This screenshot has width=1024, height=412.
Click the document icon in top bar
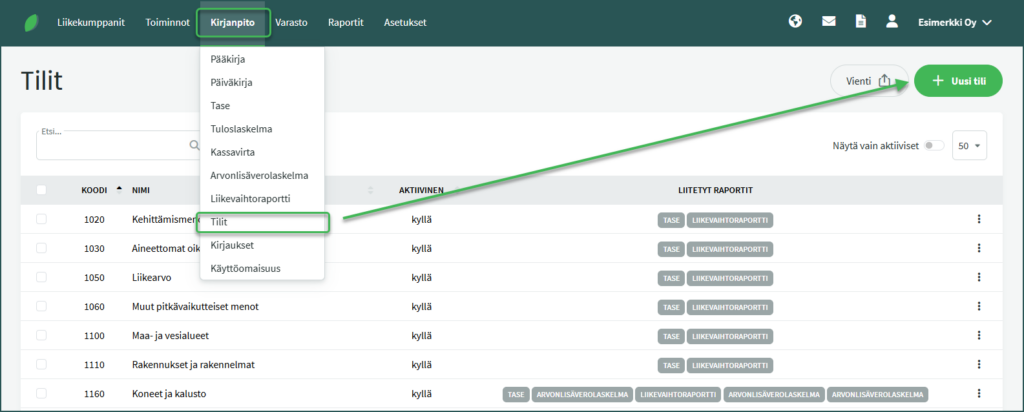coord(860,21)
